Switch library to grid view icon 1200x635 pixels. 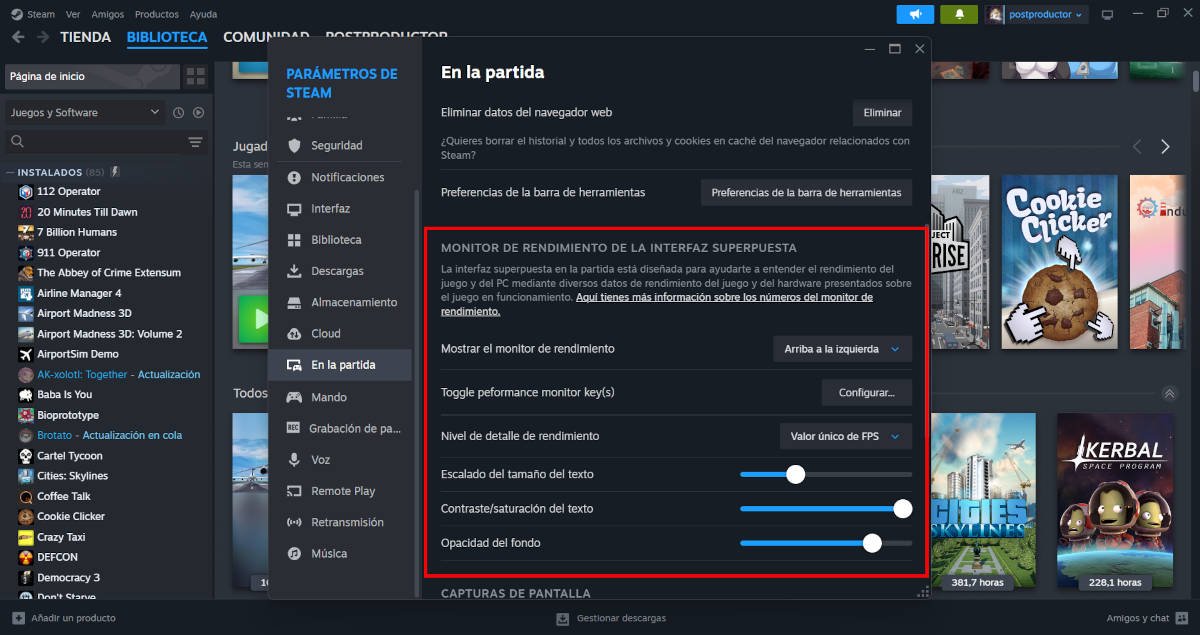195,76
